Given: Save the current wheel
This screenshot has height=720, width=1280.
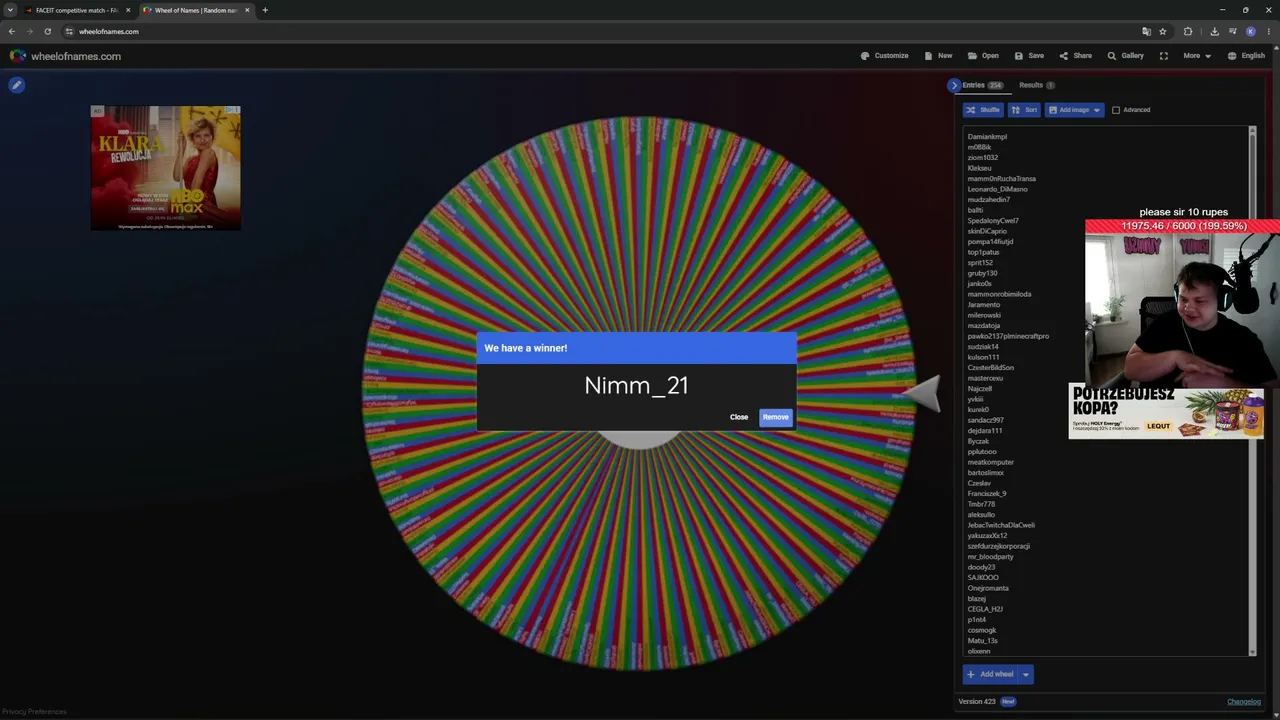Looking at the screenshot, I should pos(1029,56).
